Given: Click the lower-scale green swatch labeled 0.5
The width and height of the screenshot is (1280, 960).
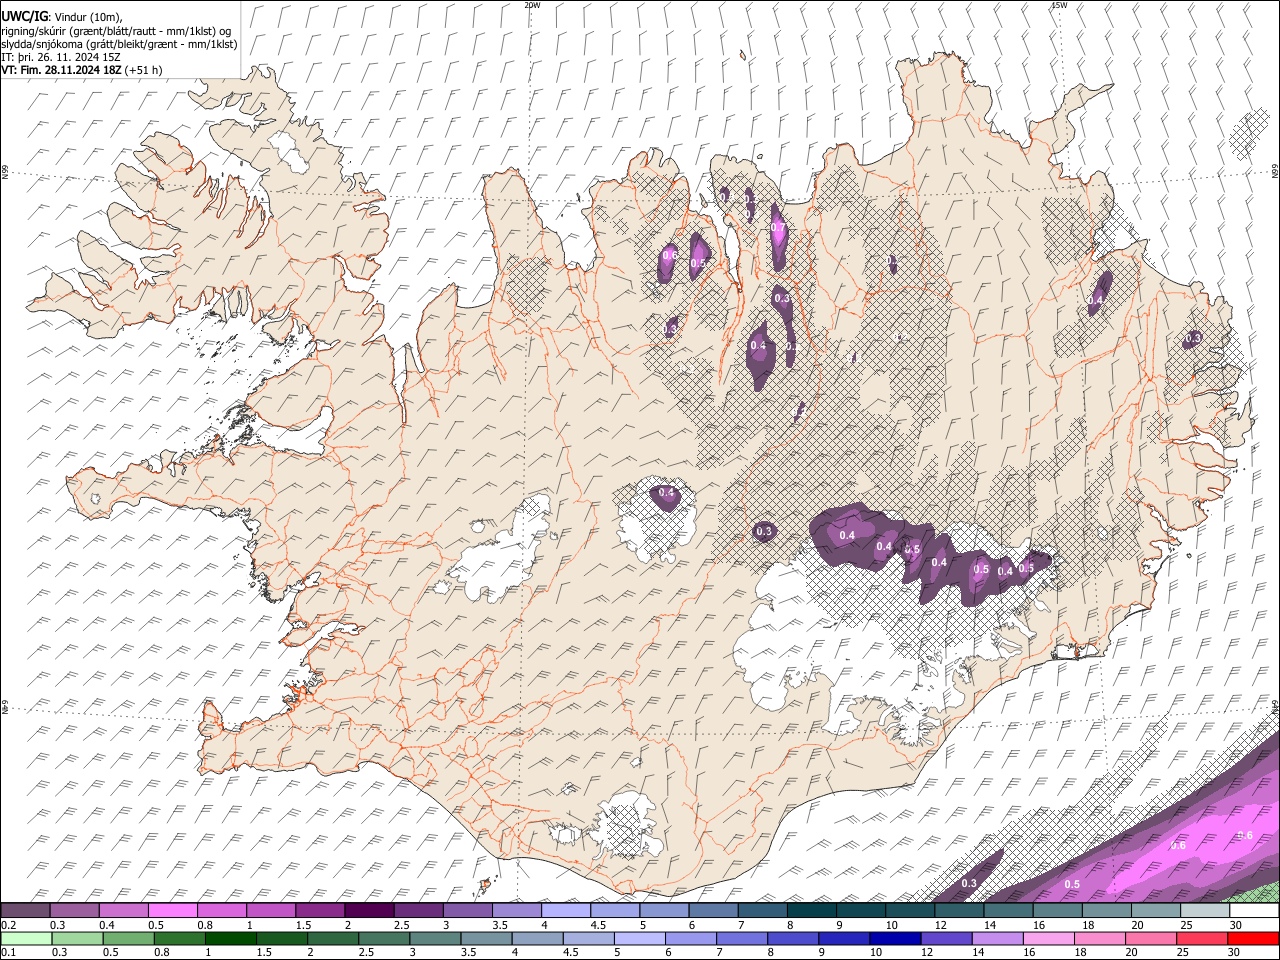Looking at the screenshot, I should coord(128,939).
